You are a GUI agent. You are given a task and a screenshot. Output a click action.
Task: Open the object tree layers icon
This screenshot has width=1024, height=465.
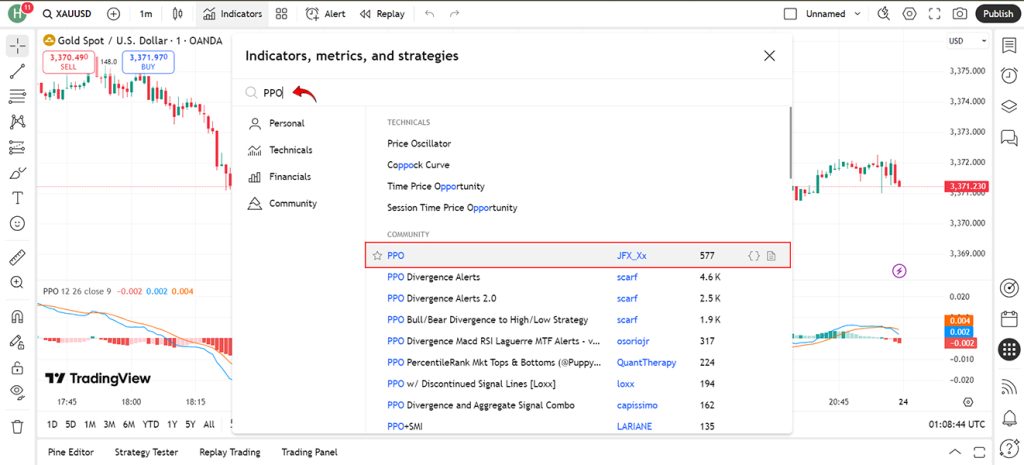point(1009,106)
